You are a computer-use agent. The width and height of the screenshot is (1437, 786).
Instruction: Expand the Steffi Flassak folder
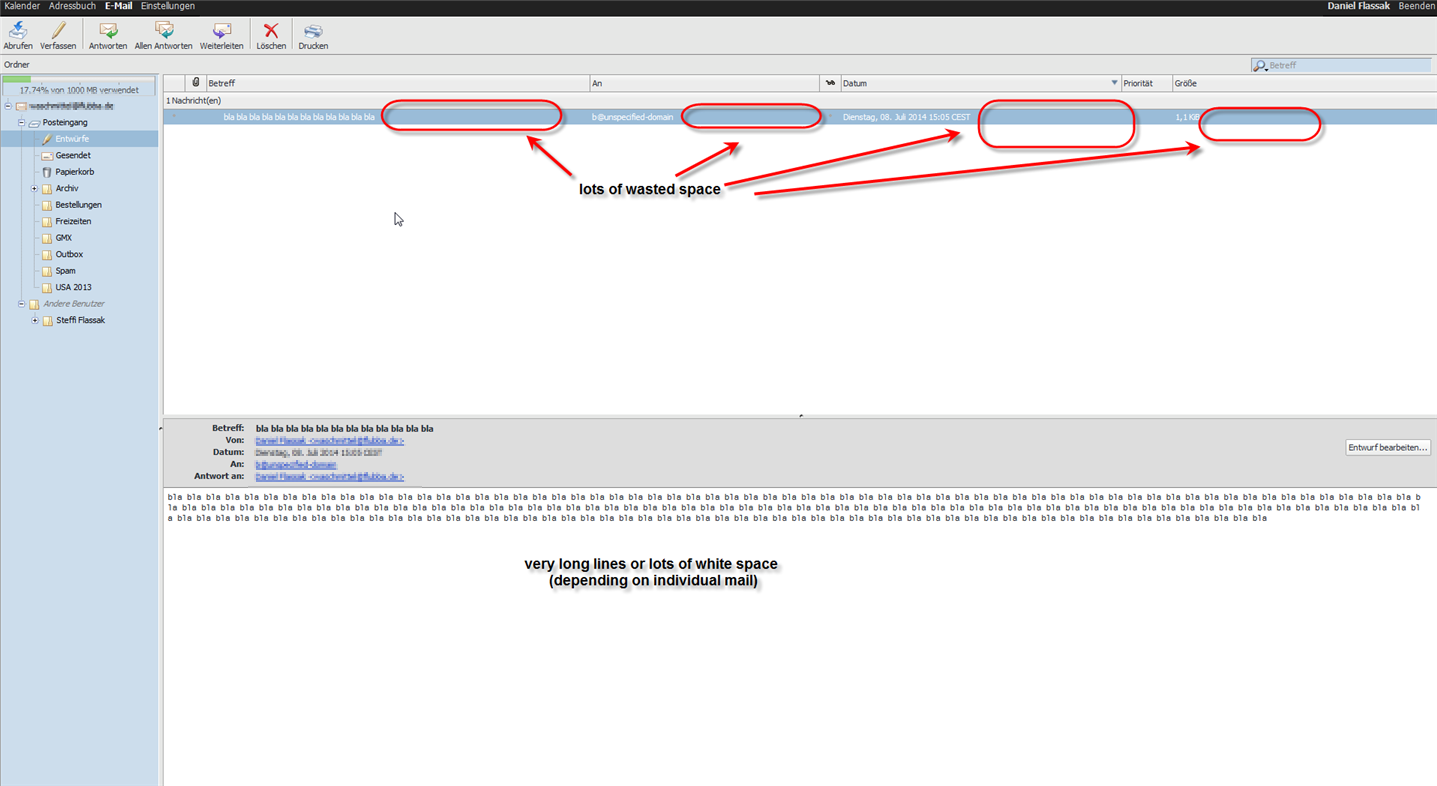pyautogui.click(x=34, y=321)
